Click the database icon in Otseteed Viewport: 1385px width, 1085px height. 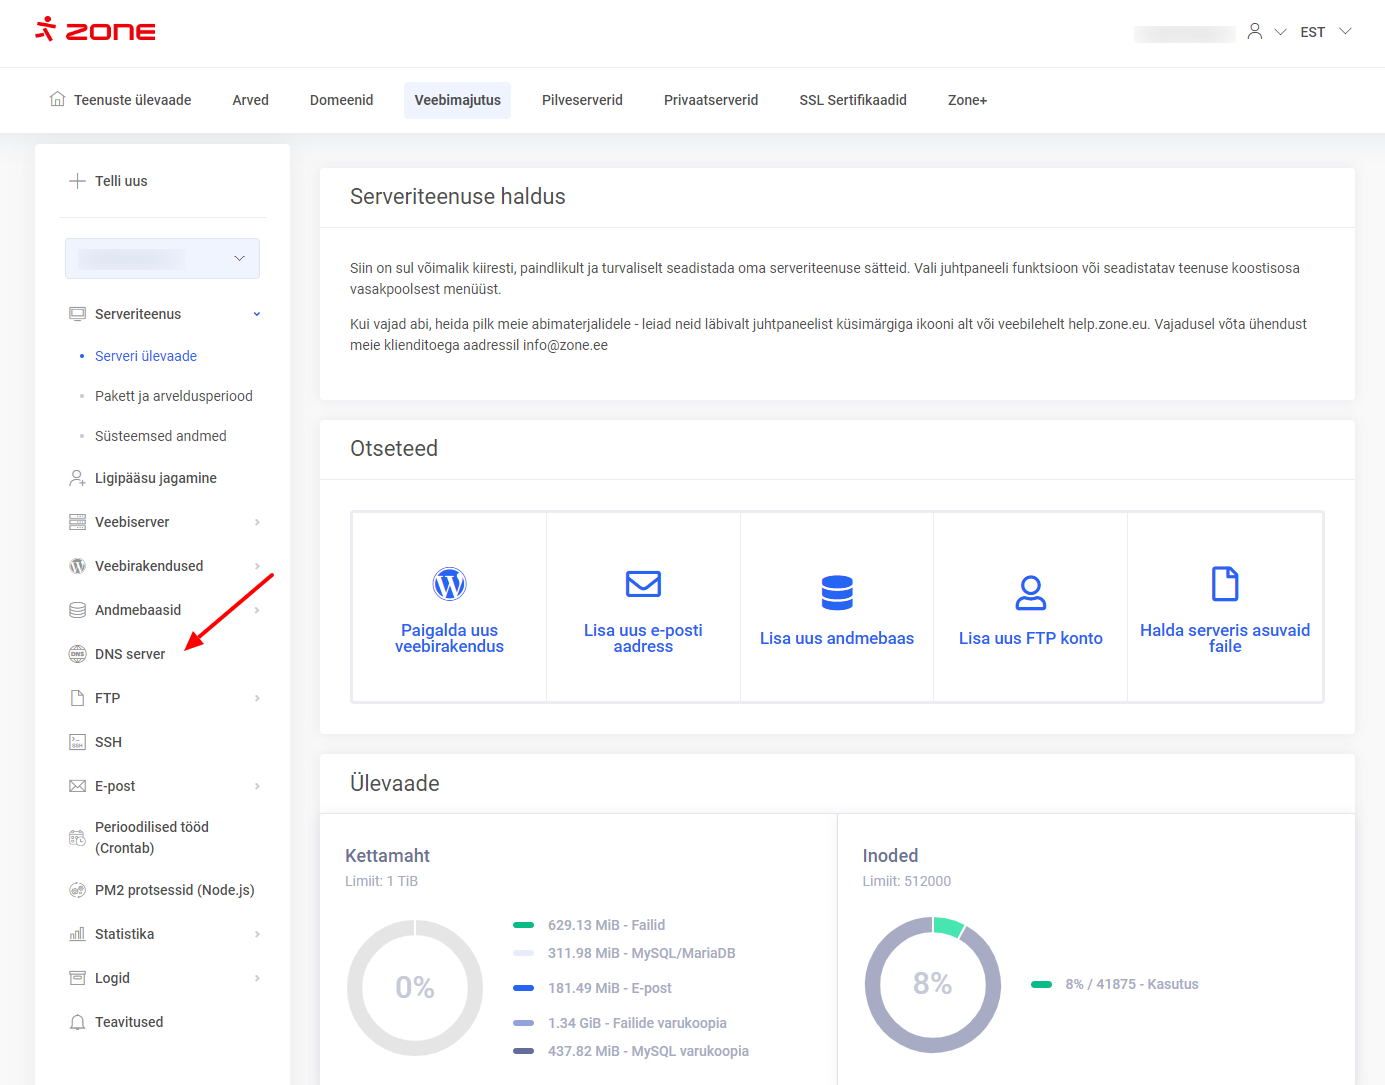coord(837,592)
